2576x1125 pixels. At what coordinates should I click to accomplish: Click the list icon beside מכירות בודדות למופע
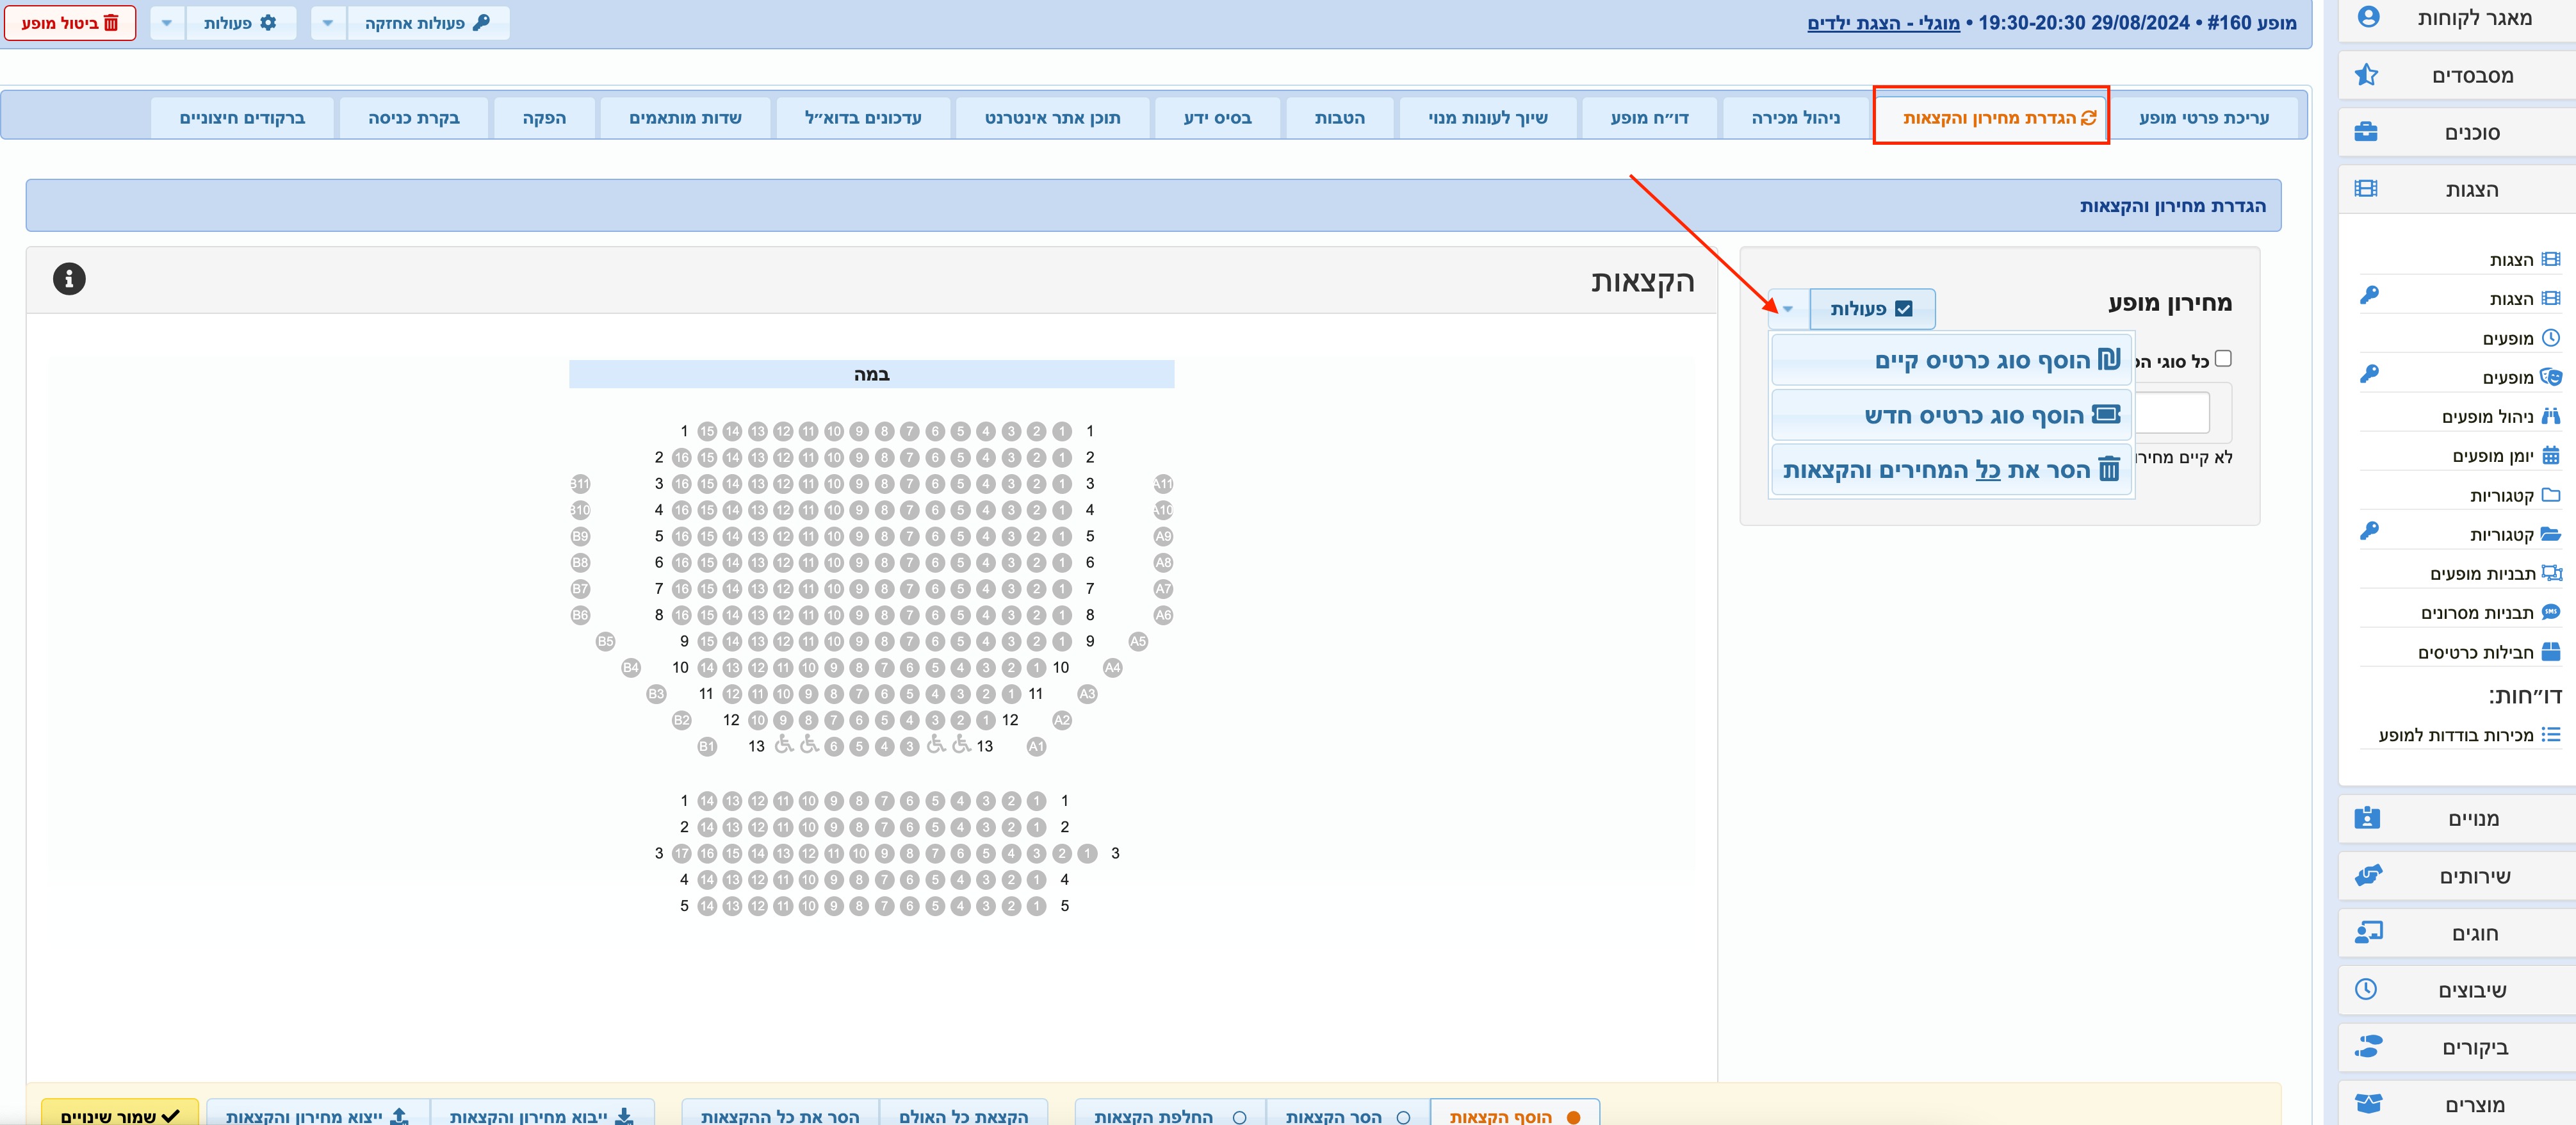(x=2551, y=735)
